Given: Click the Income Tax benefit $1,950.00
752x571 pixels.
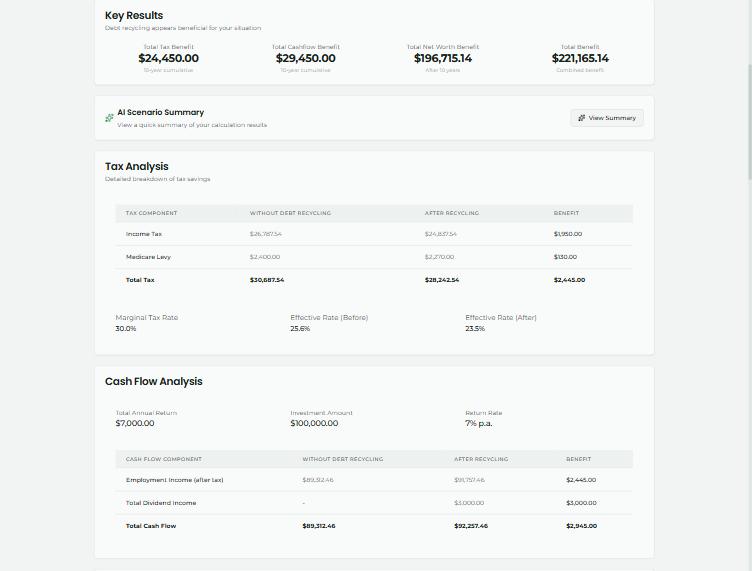Looking at the screenshot, I should point(568,234).
